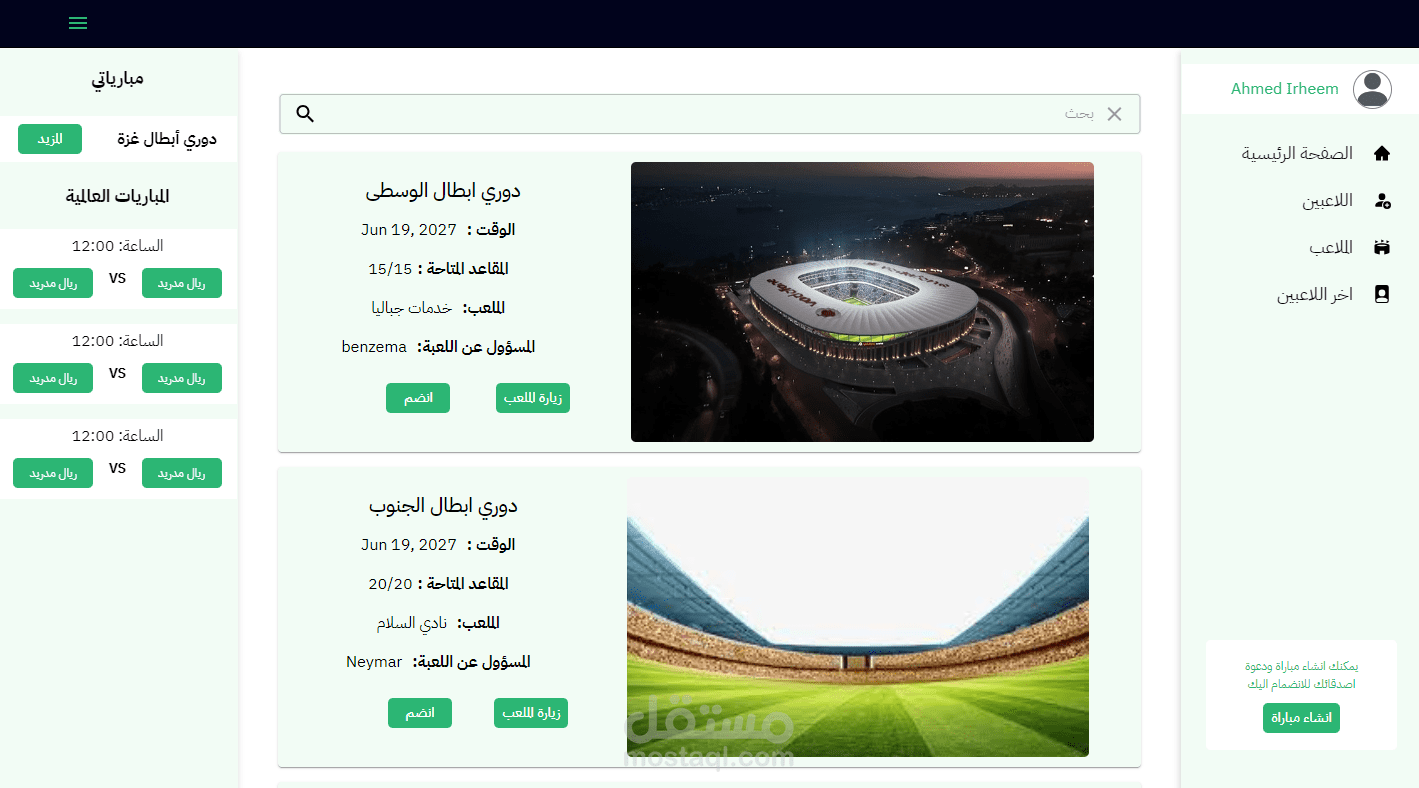Open الصفحة الرئيسية menu item

1297,153
